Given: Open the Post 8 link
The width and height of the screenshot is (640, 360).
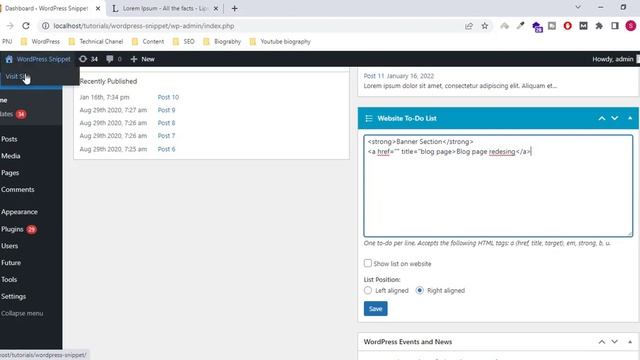Looking at the screenshot, I should (x=167, y=122).
